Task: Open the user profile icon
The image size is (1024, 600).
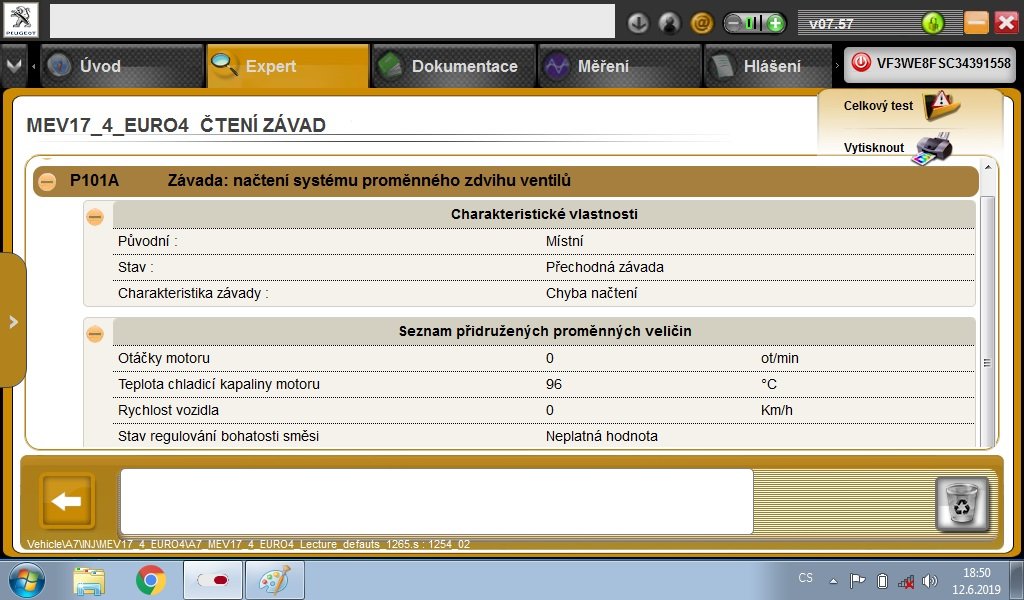Action: click(x=669, y=24)
